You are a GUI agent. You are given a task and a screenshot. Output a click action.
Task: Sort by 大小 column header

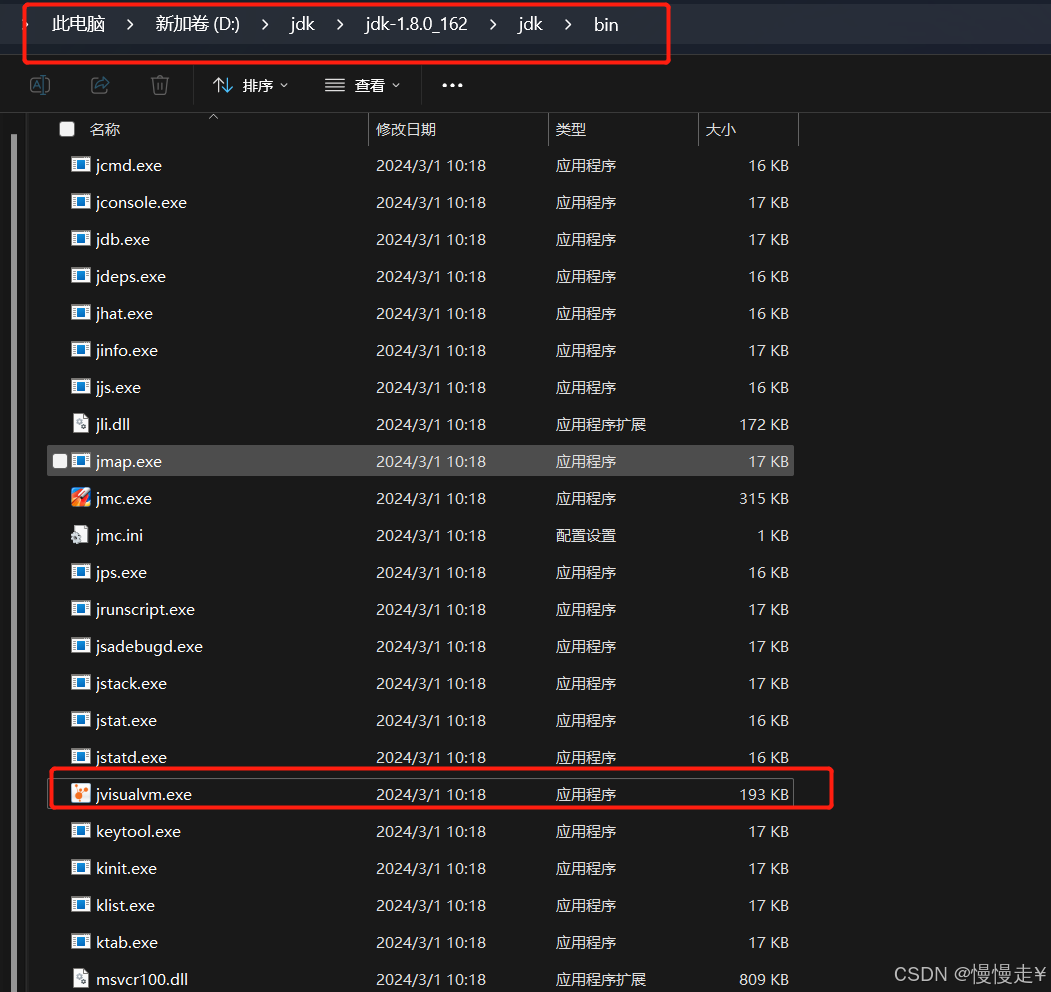coord(721,129)
